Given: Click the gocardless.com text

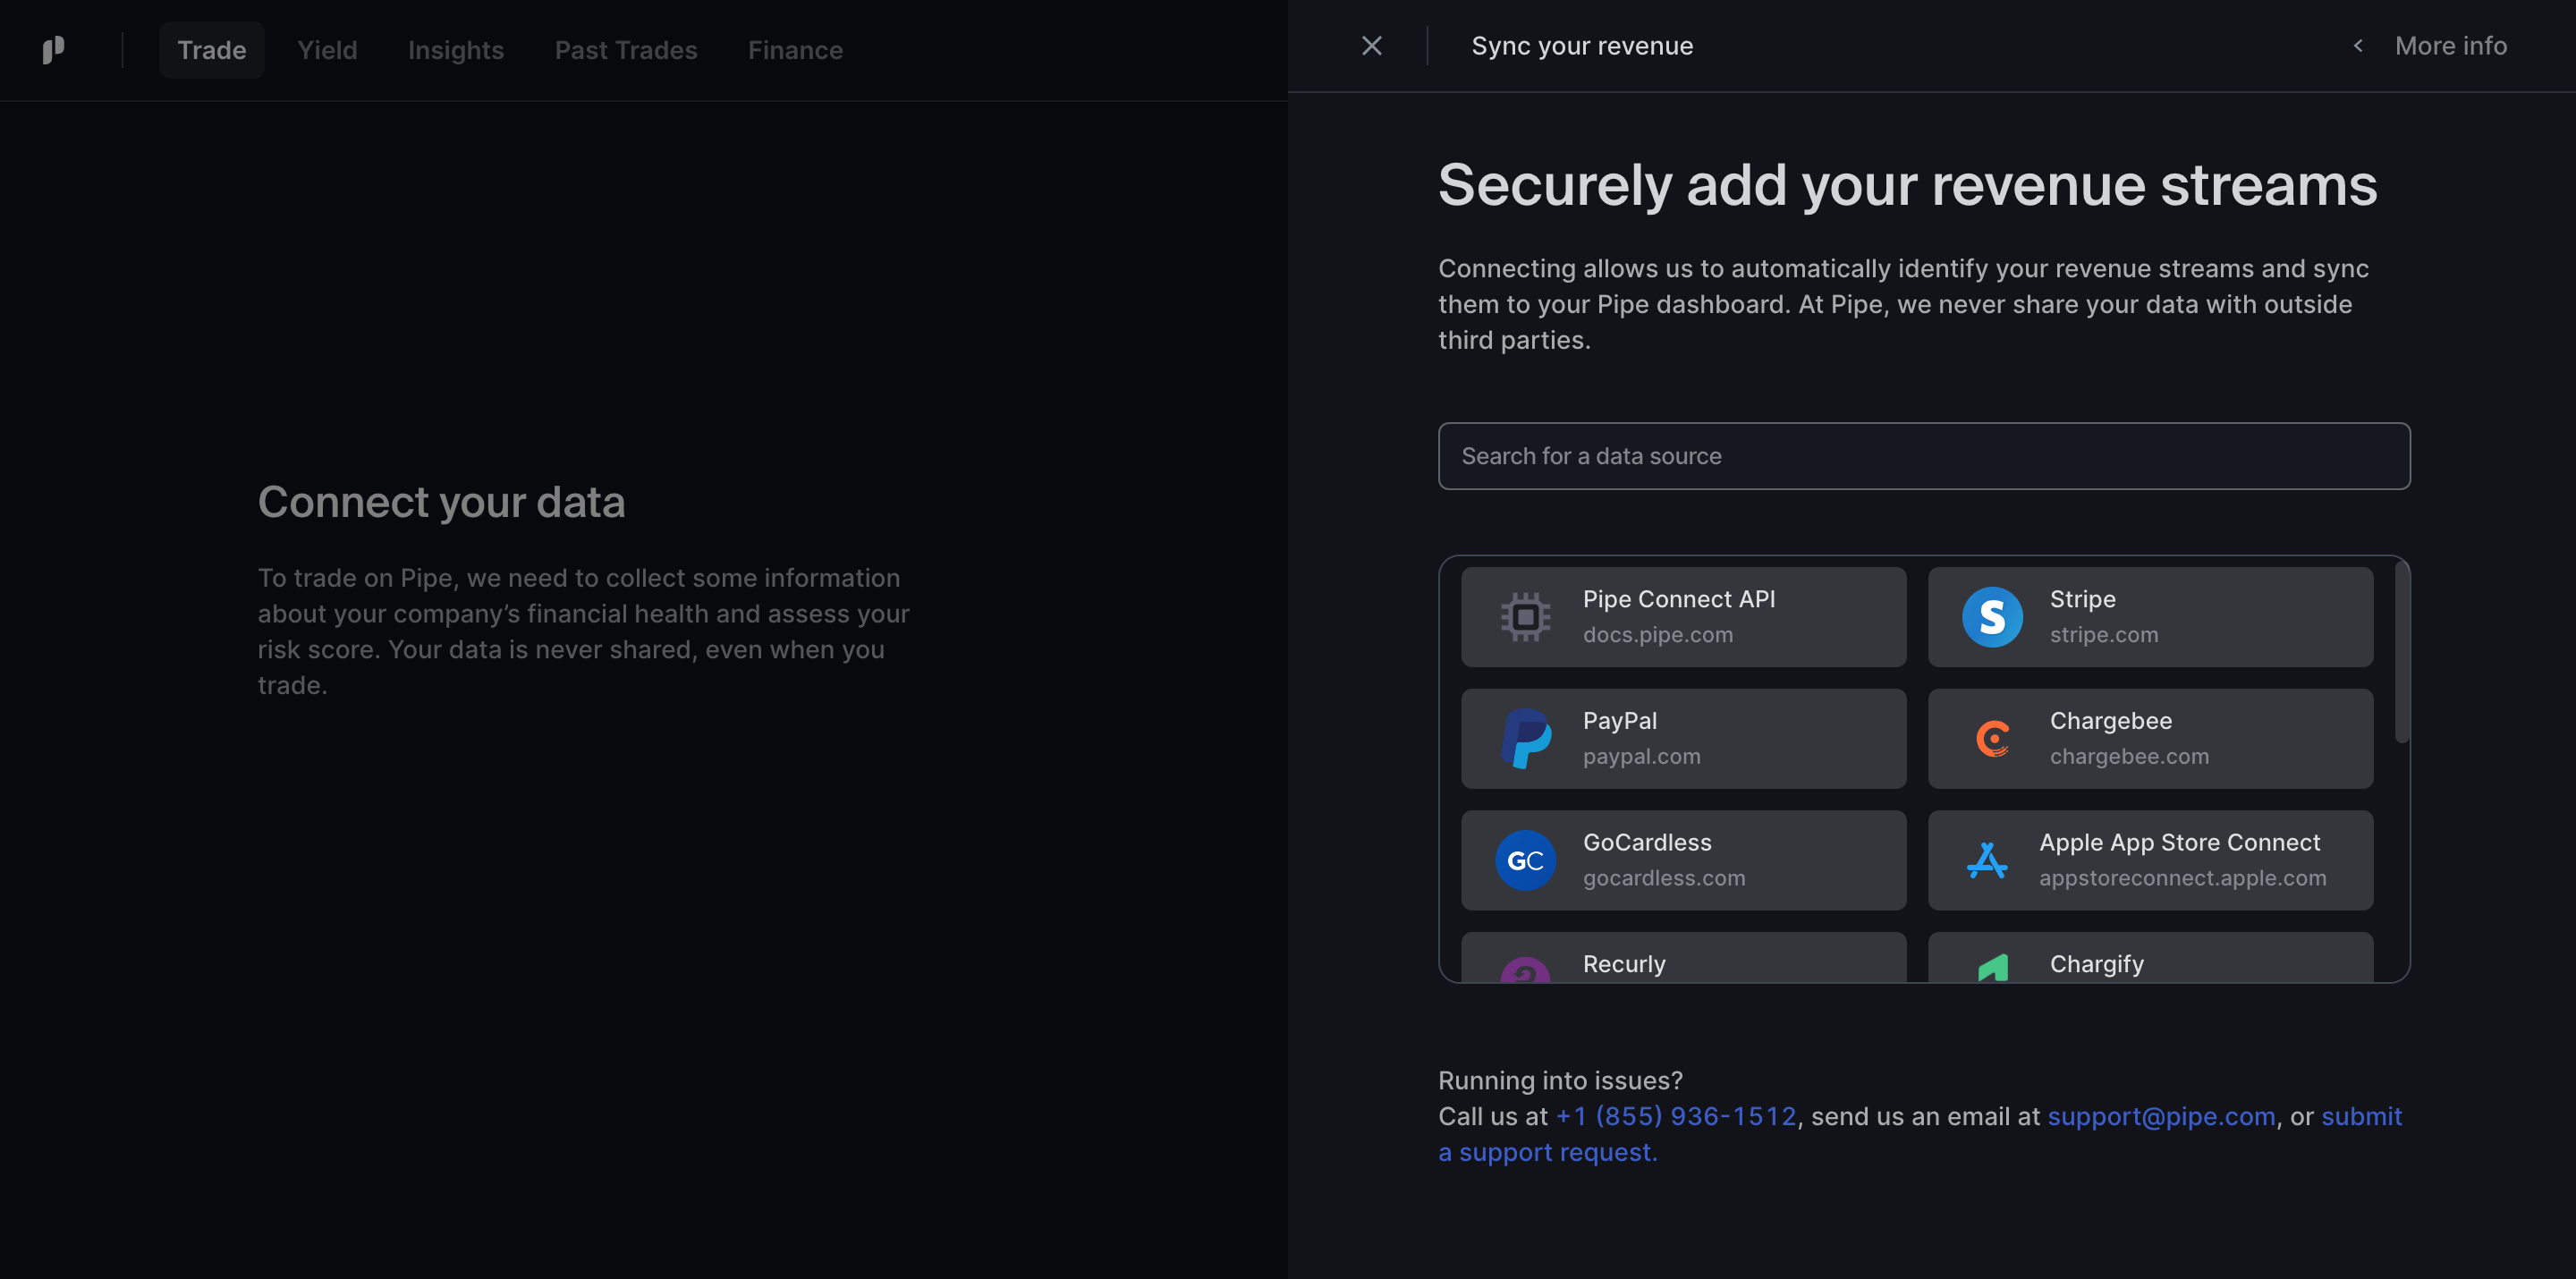Looking at the screenshot, I should [1664, 878].
